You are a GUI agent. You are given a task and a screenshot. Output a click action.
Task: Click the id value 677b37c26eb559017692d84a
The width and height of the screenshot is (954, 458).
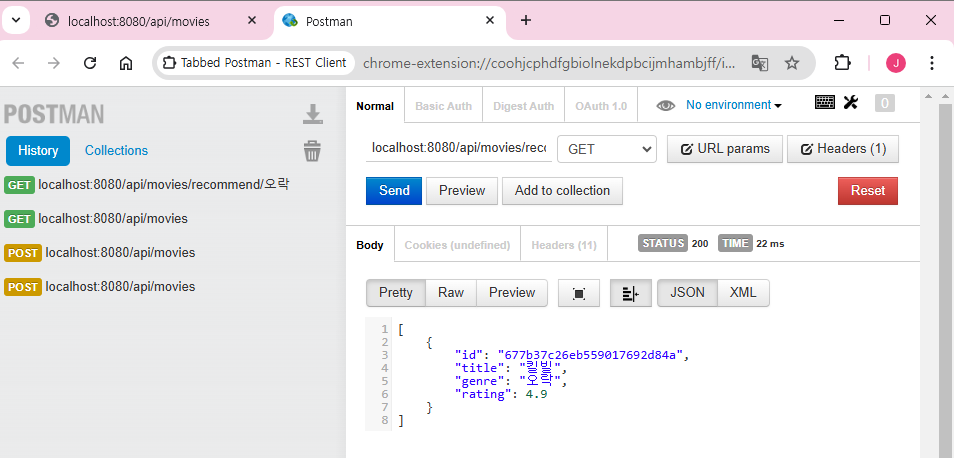click(x=592, y=355)
